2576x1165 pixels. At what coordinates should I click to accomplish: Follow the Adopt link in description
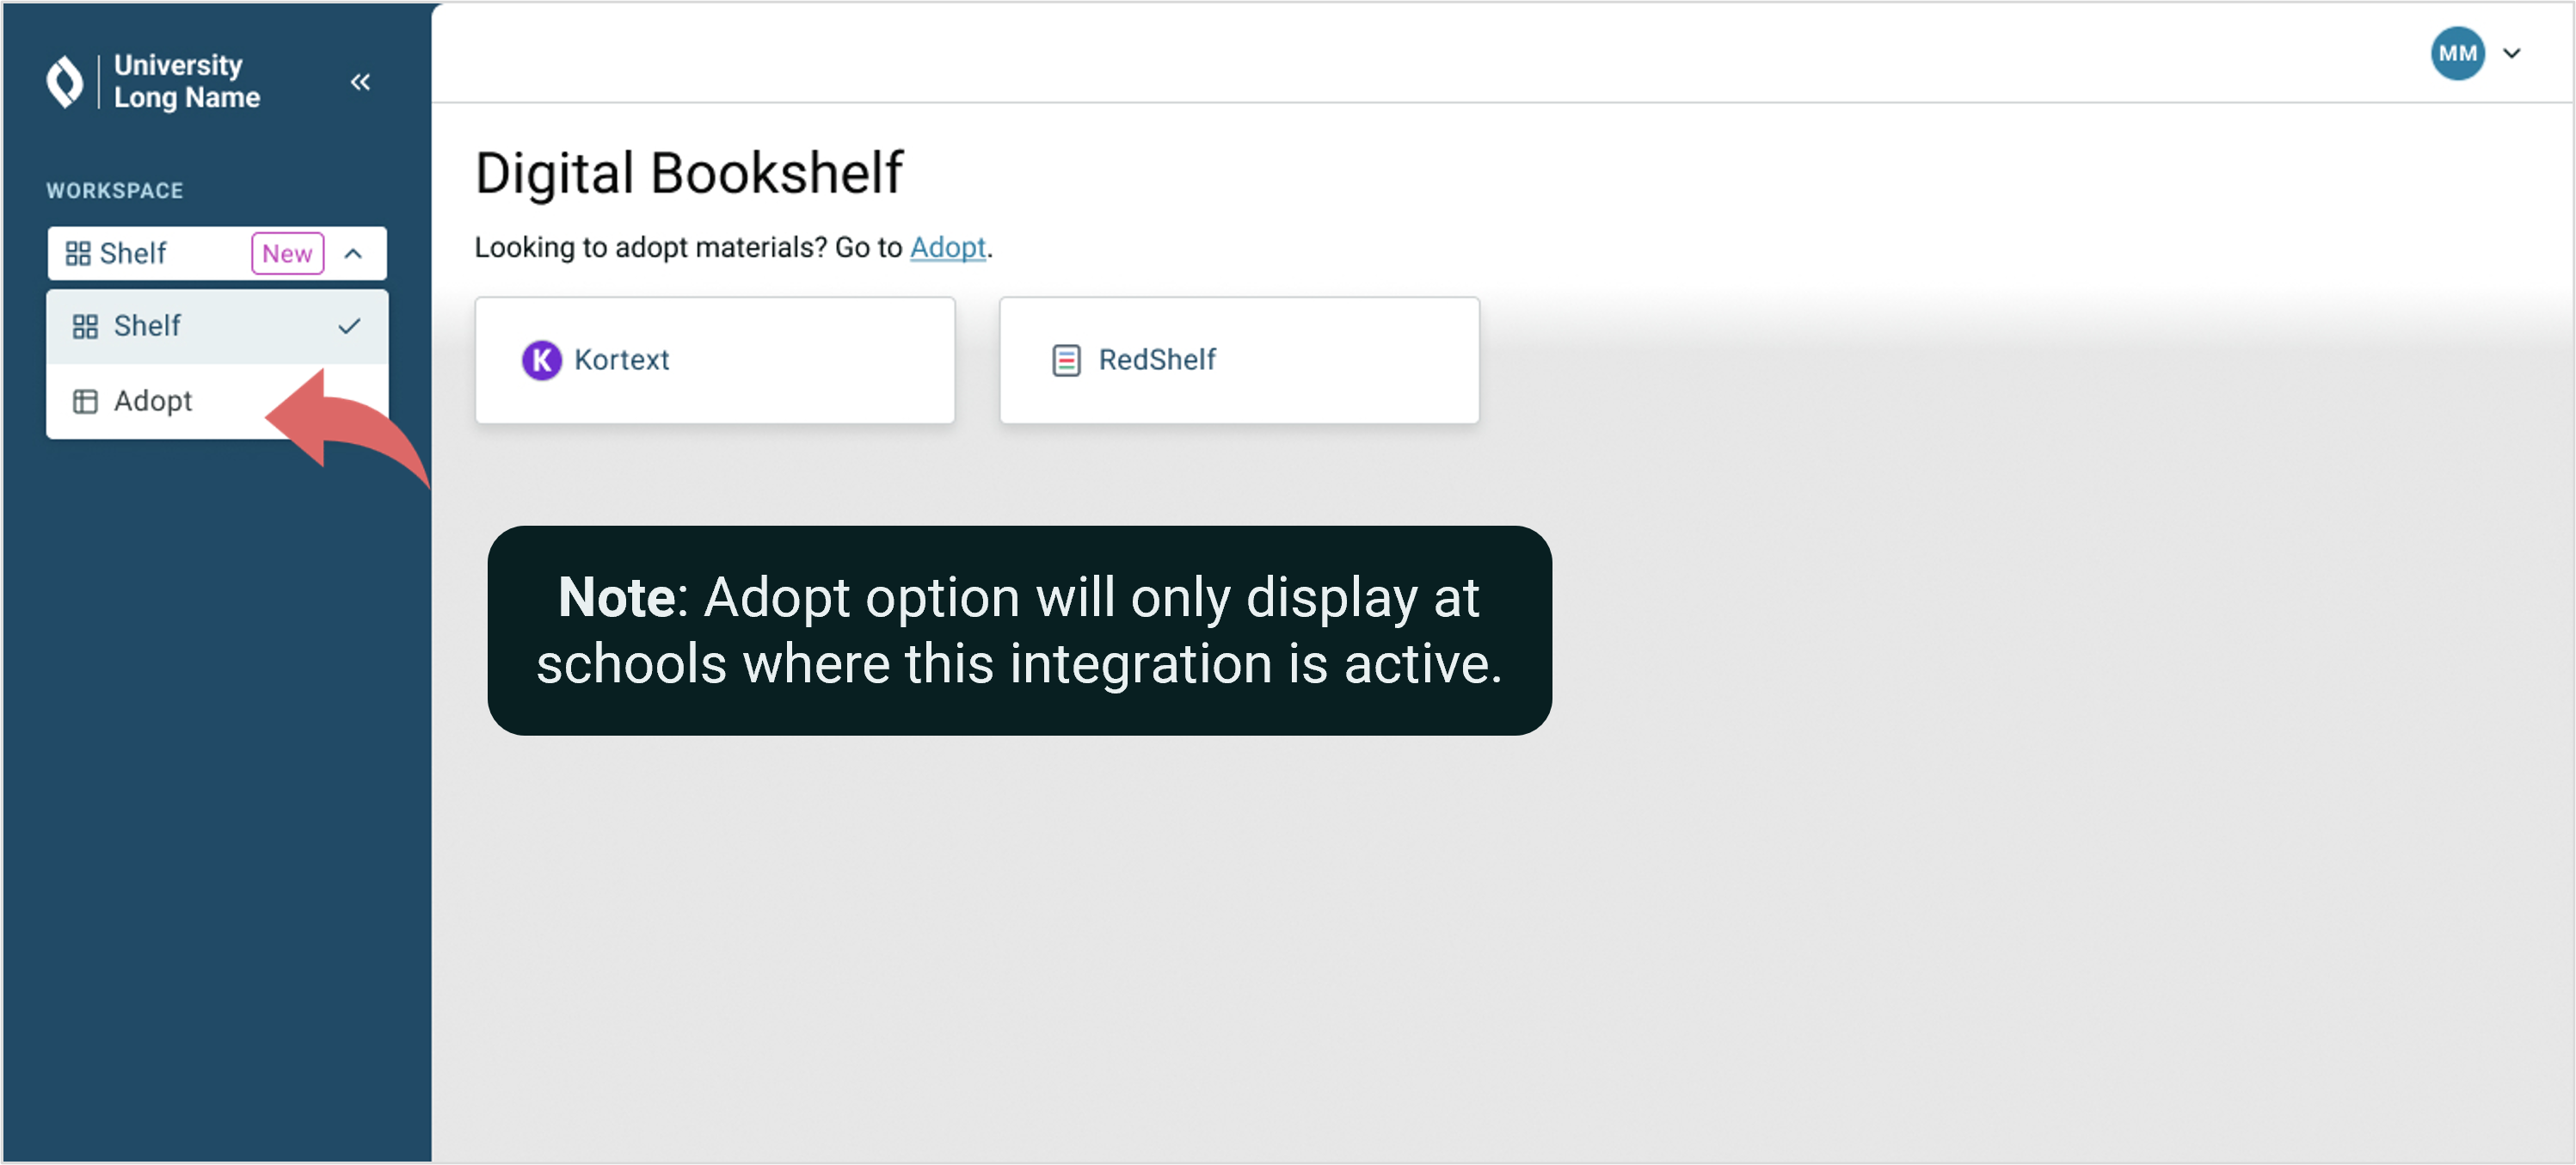click(947, 247)
